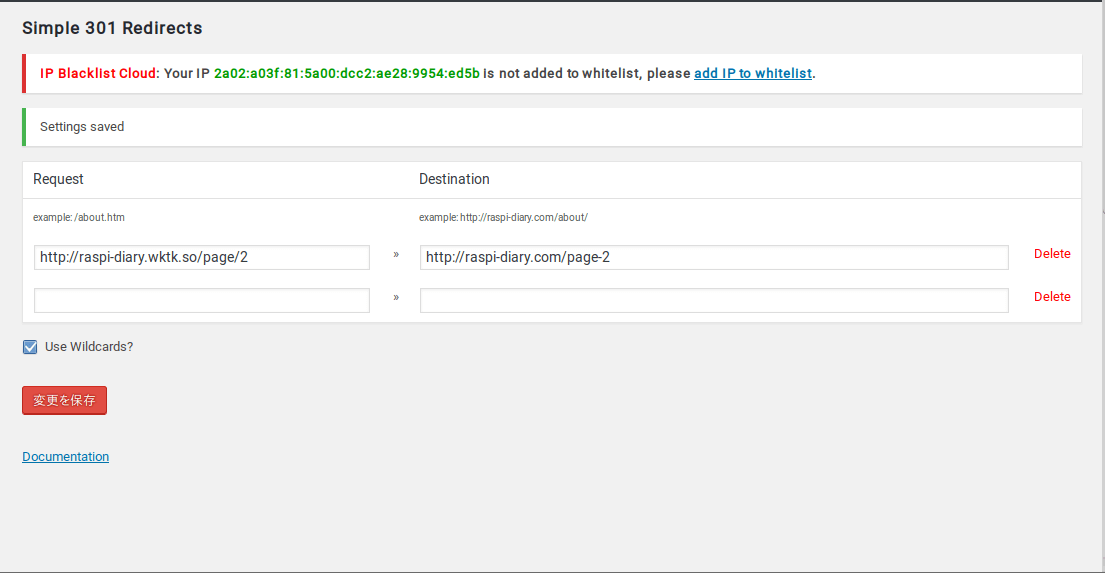1105x573 pixels.
Task: Click the Simple 301 Redirects page heading
Action: [112, 27]
